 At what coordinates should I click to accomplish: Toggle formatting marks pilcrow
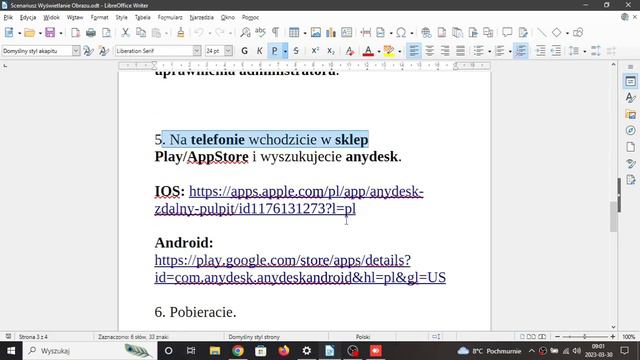276,33
